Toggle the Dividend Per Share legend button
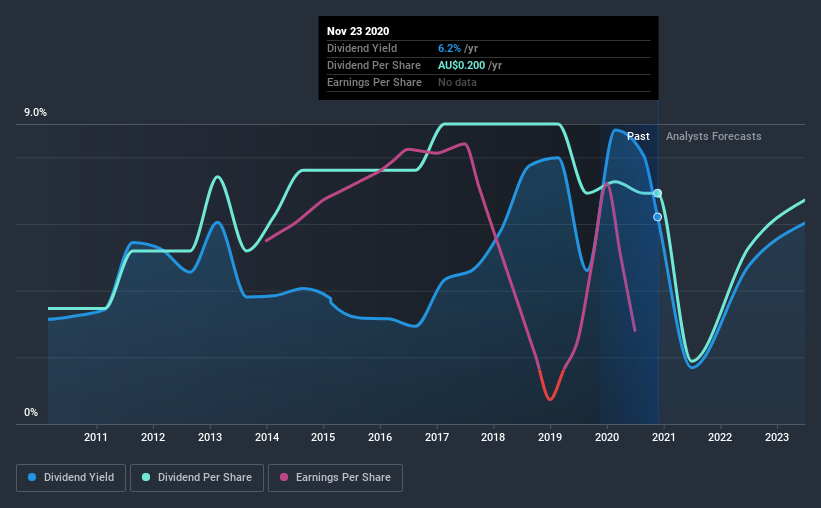The image size is (821, 508). (x=197, y=478)
